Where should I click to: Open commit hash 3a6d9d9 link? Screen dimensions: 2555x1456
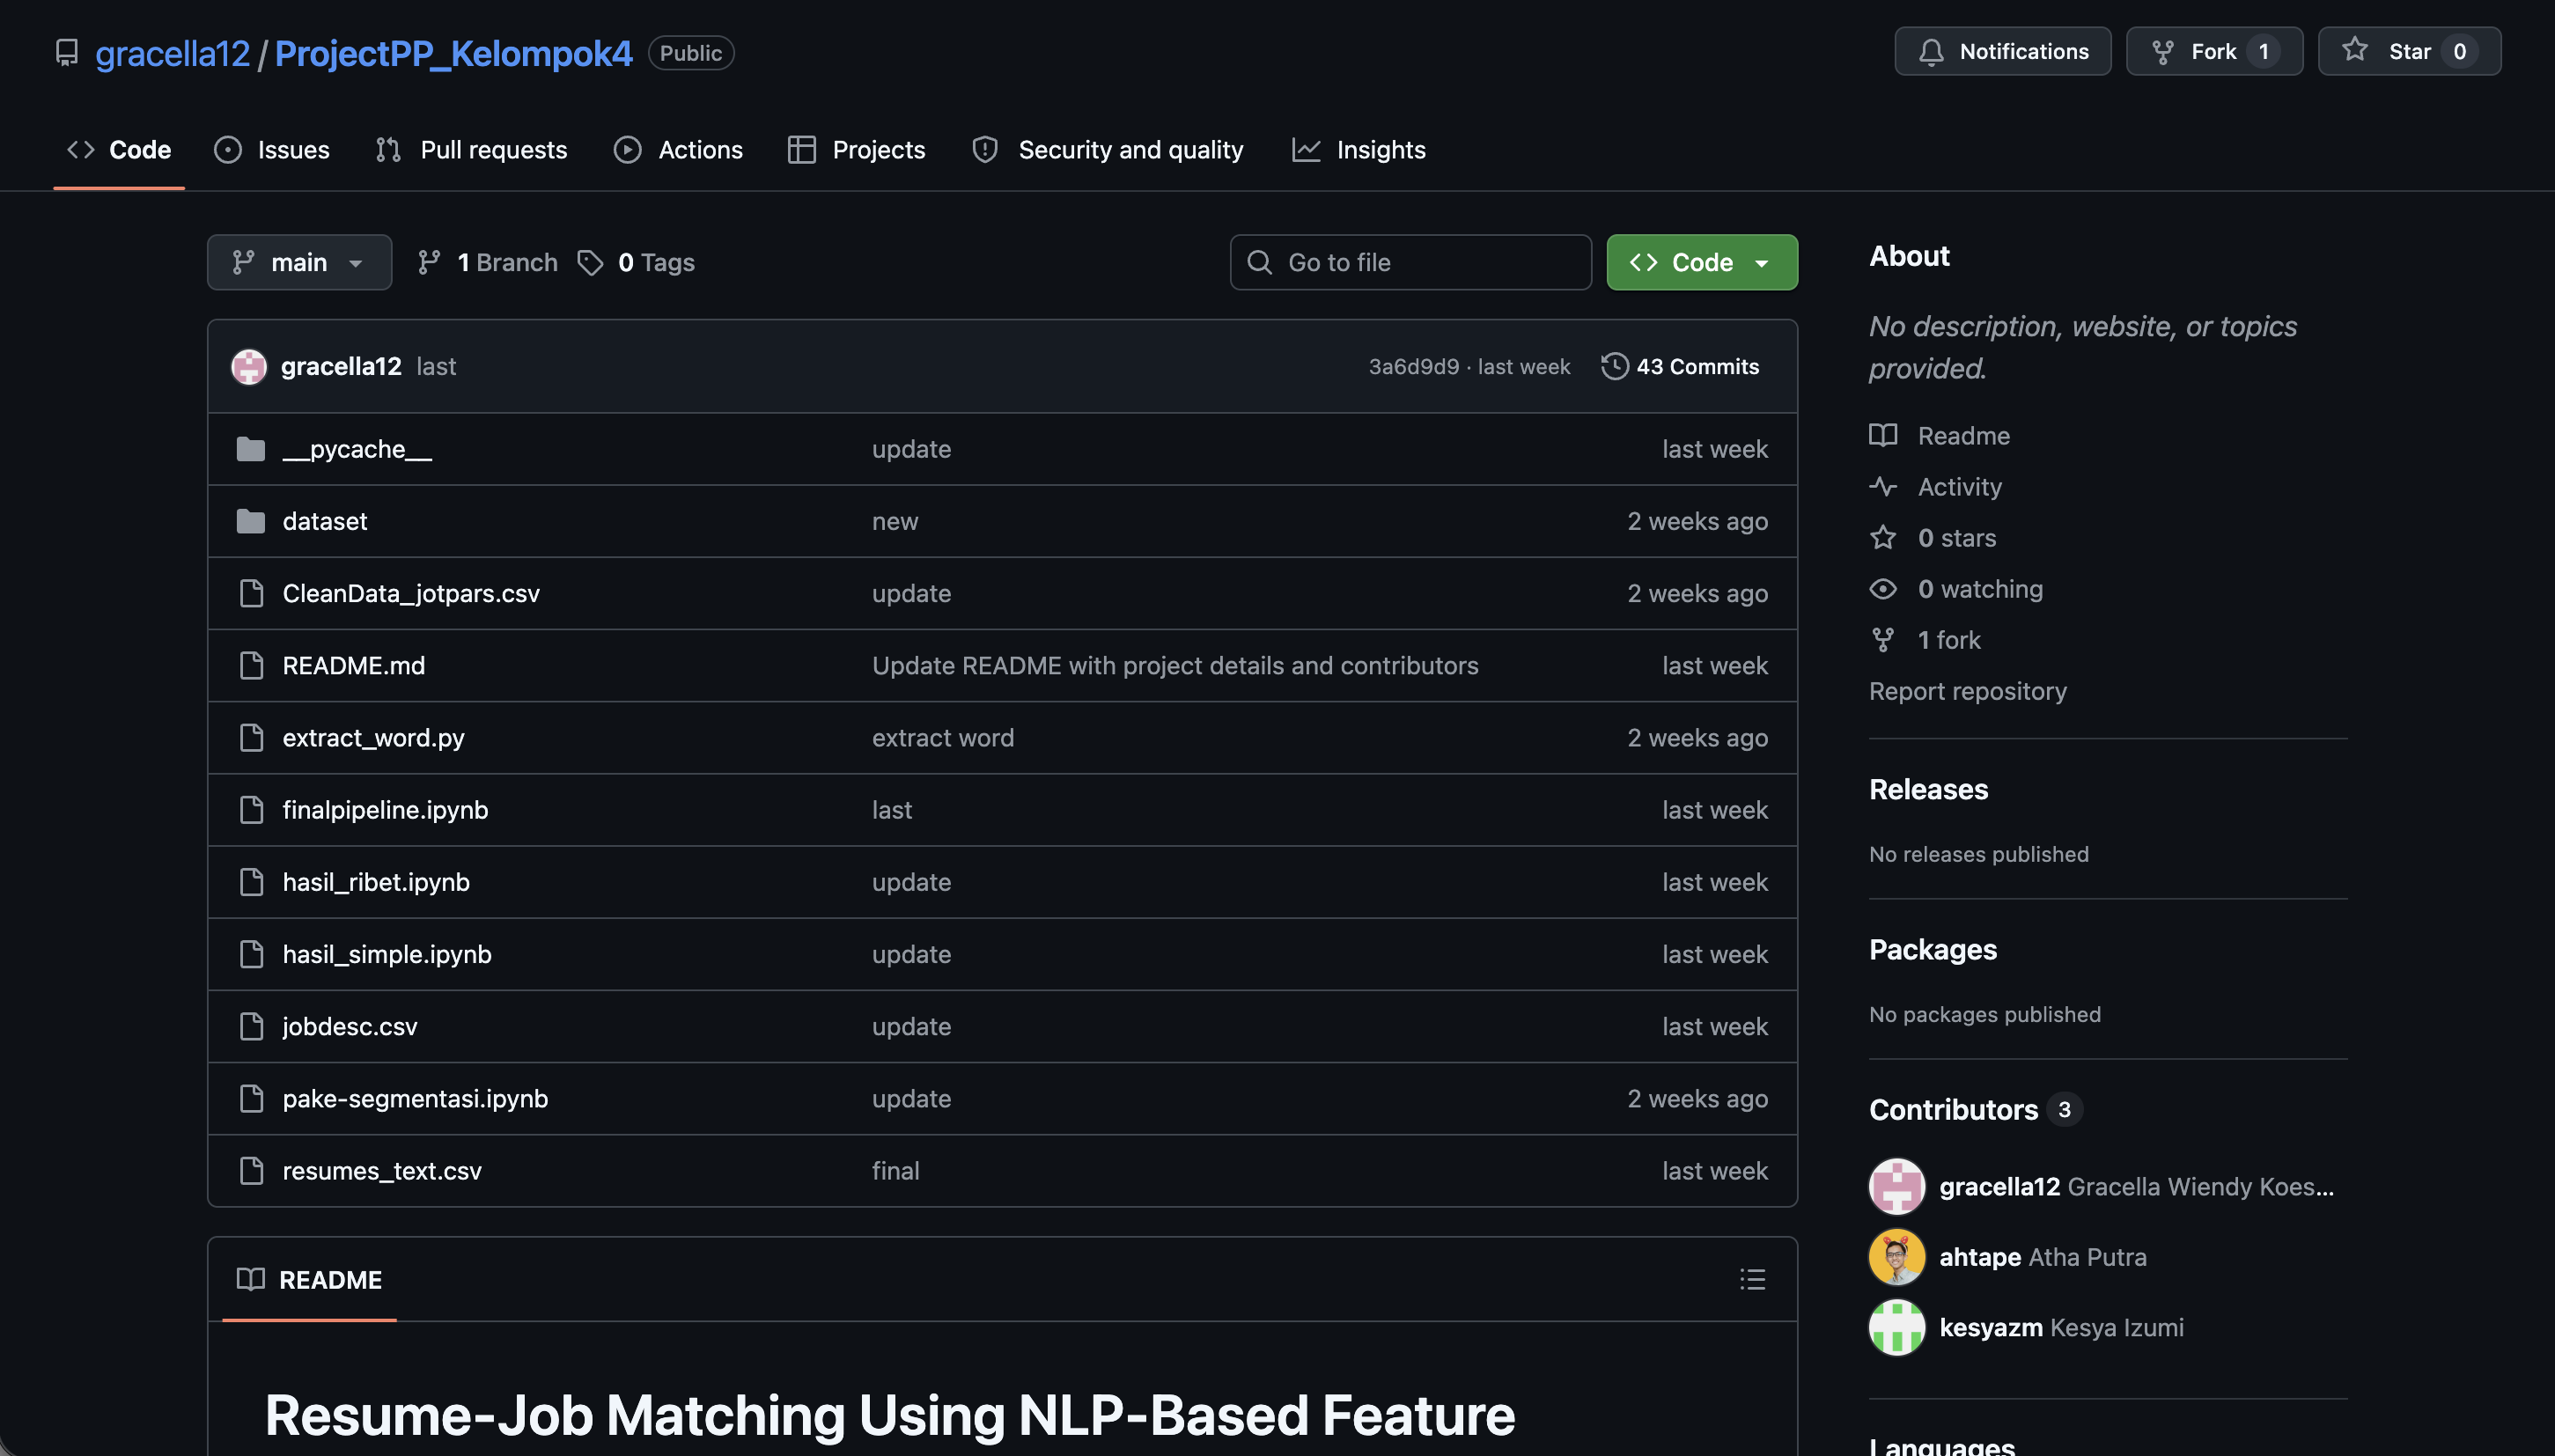1413,366
